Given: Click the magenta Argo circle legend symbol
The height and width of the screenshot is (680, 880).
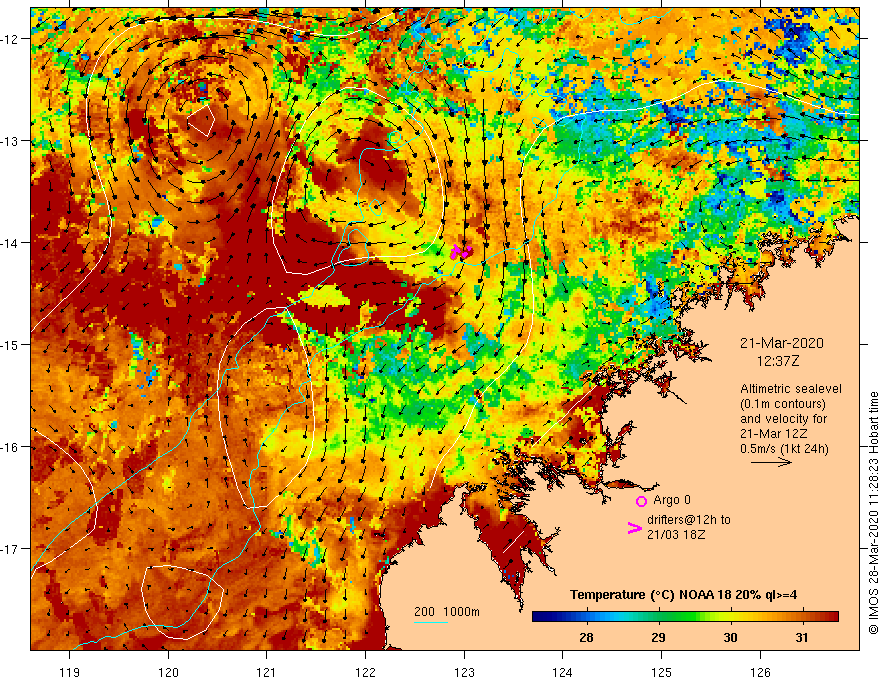Looking at the screenshot, I should tap(641, 501).
